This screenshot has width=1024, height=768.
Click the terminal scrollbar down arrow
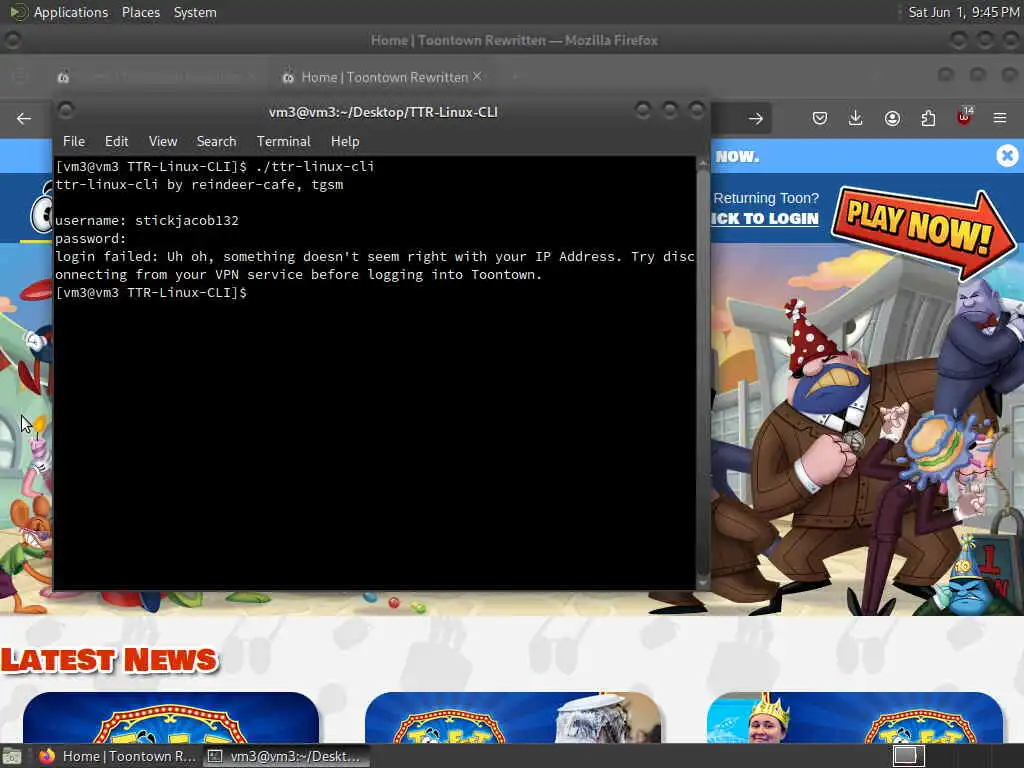(703, 583)
